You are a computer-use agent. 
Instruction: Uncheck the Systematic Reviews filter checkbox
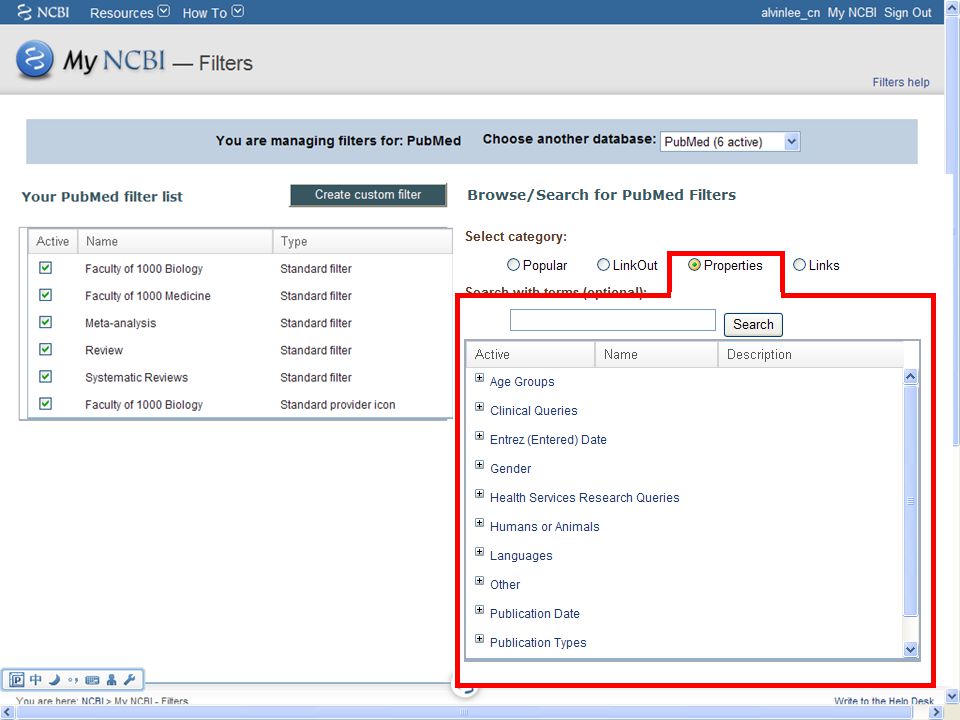(x=45, y=377)
